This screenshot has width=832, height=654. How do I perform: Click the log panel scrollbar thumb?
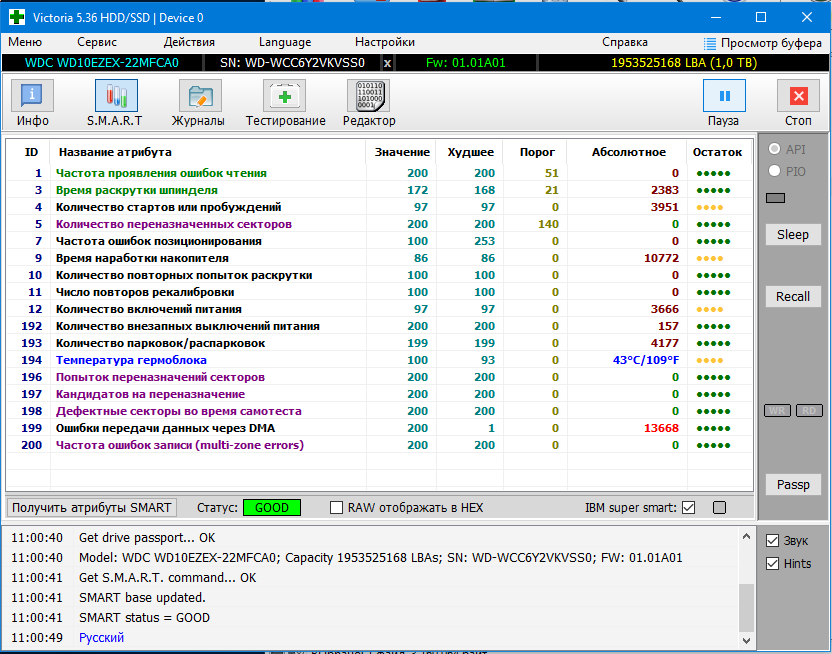[746, 608]
